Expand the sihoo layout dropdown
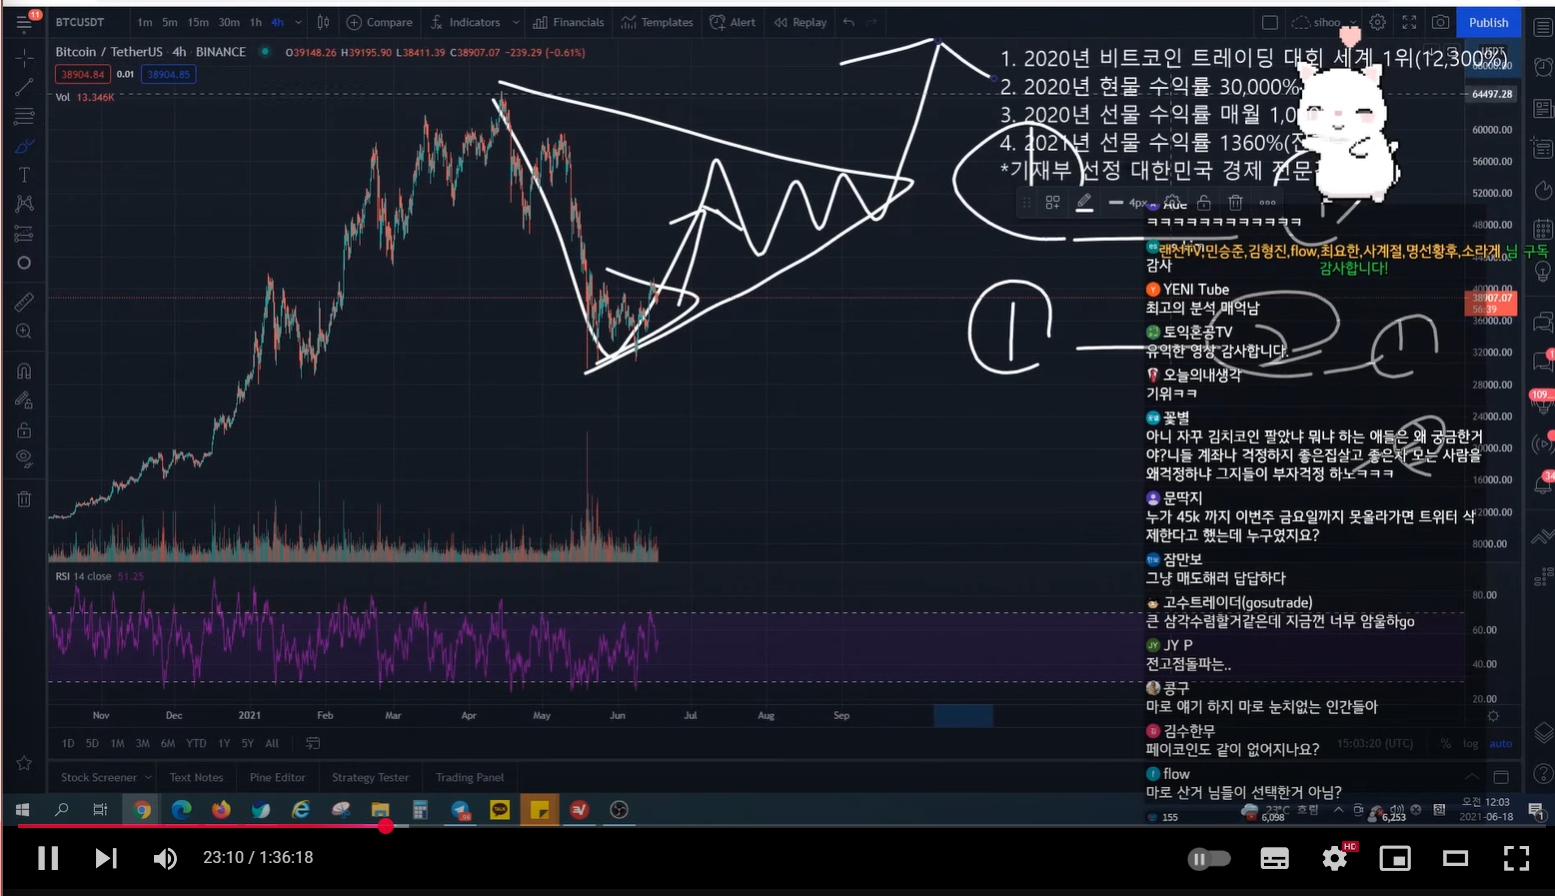The image size is (1555, 896). pos(1354,22)
